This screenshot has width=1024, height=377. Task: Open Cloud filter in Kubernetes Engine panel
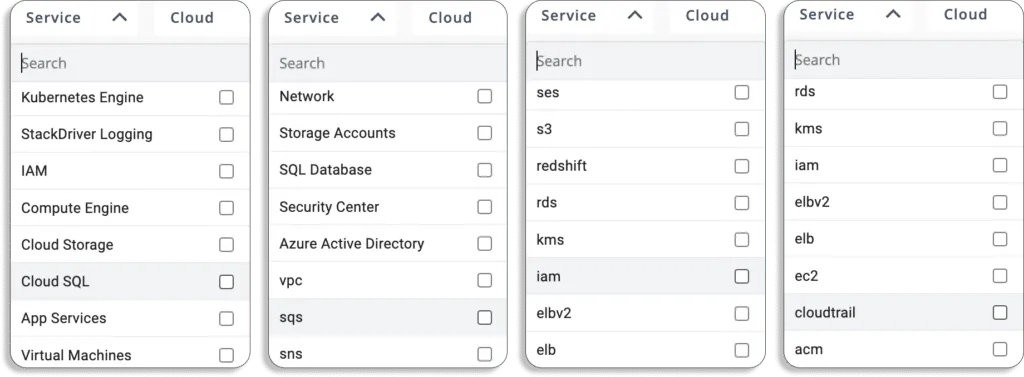pyautogui.click(x=192, y=18)
